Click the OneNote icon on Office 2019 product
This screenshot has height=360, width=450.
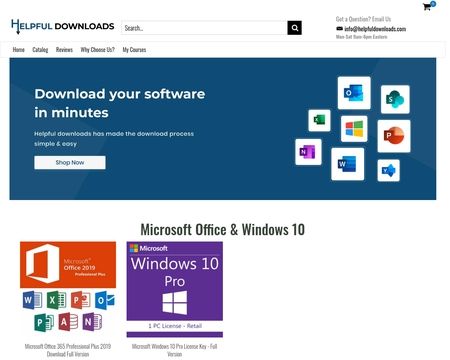click(x=92, y=322)
